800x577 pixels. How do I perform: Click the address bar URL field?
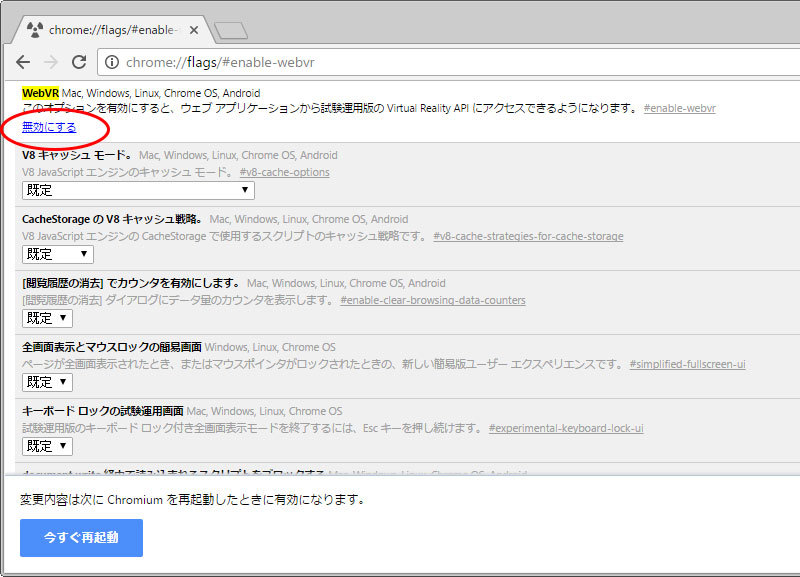[x=449, y=62]
